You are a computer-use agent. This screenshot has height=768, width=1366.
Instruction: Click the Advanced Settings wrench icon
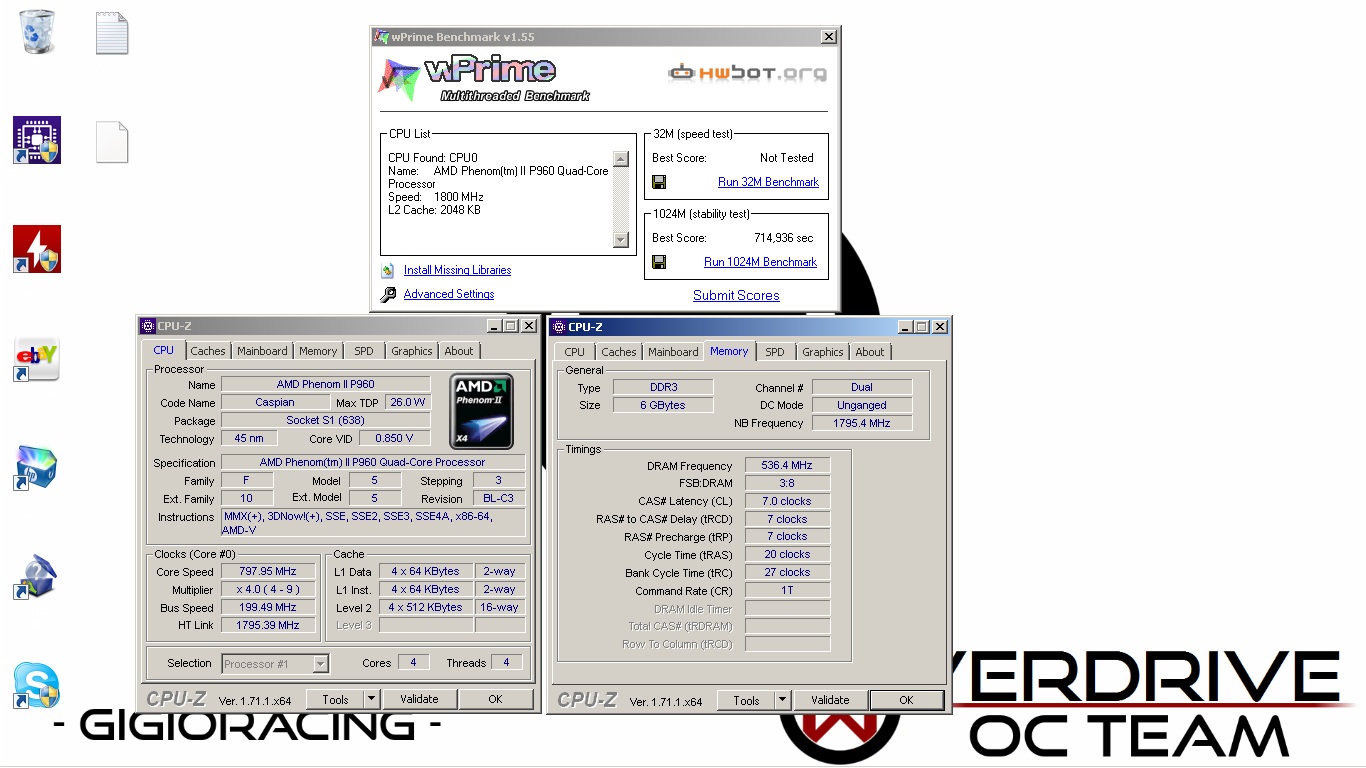388,294
